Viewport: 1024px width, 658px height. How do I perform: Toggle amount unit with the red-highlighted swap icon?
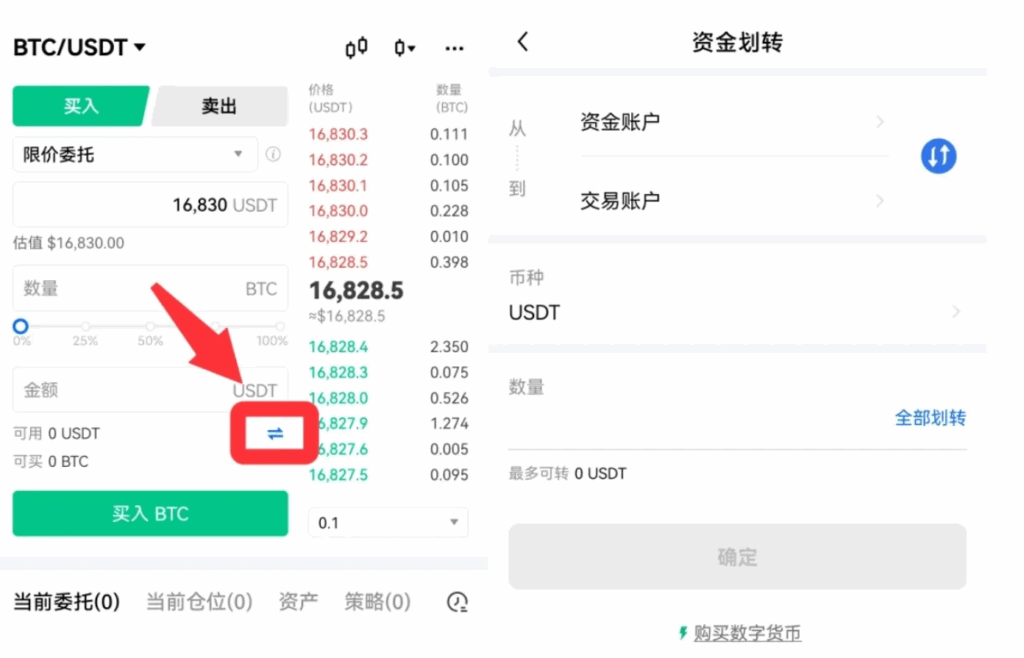tap(274, 432)
